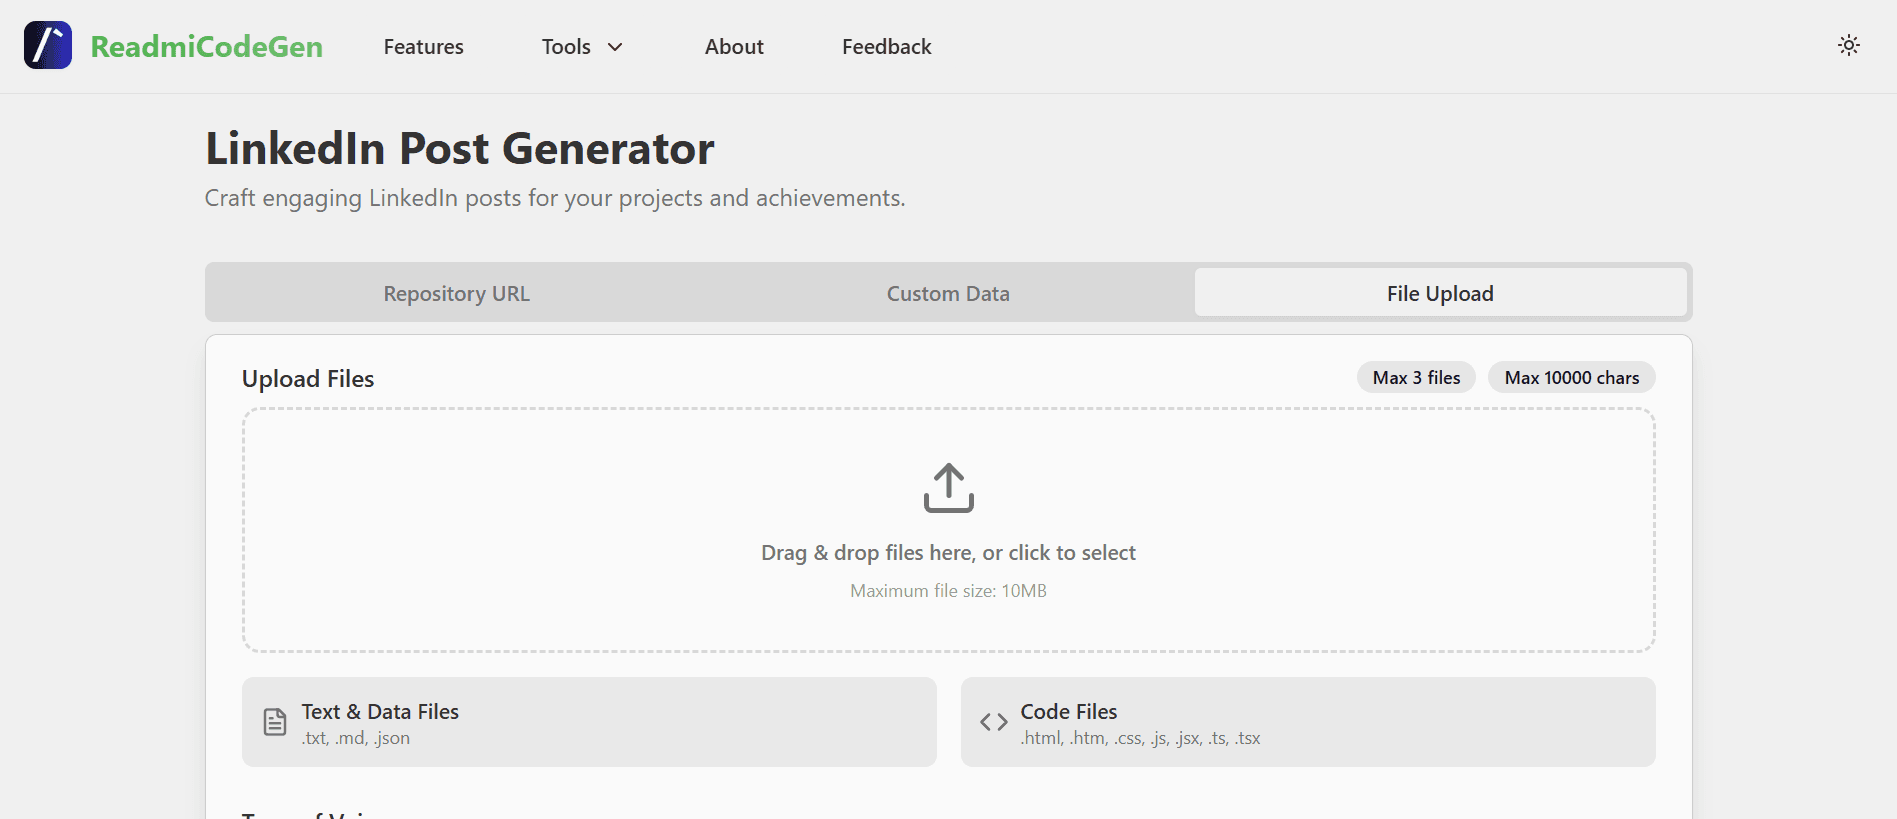This screenshot has width=1897, height=819.
Task: Toggle the light/dark theme sun icon
Action: tap(1848, 45)
